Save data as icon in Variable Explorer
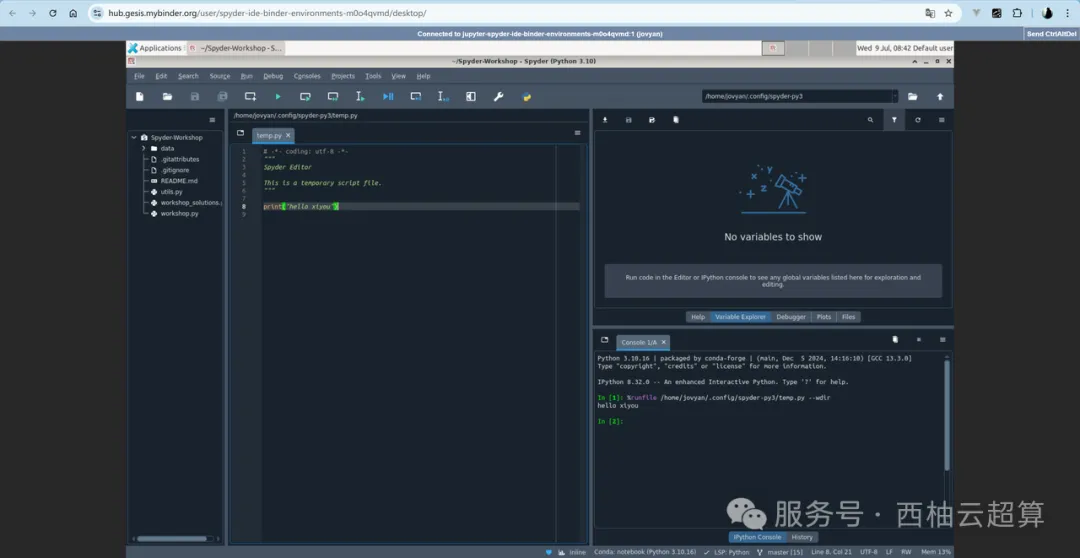 [652, 120]
